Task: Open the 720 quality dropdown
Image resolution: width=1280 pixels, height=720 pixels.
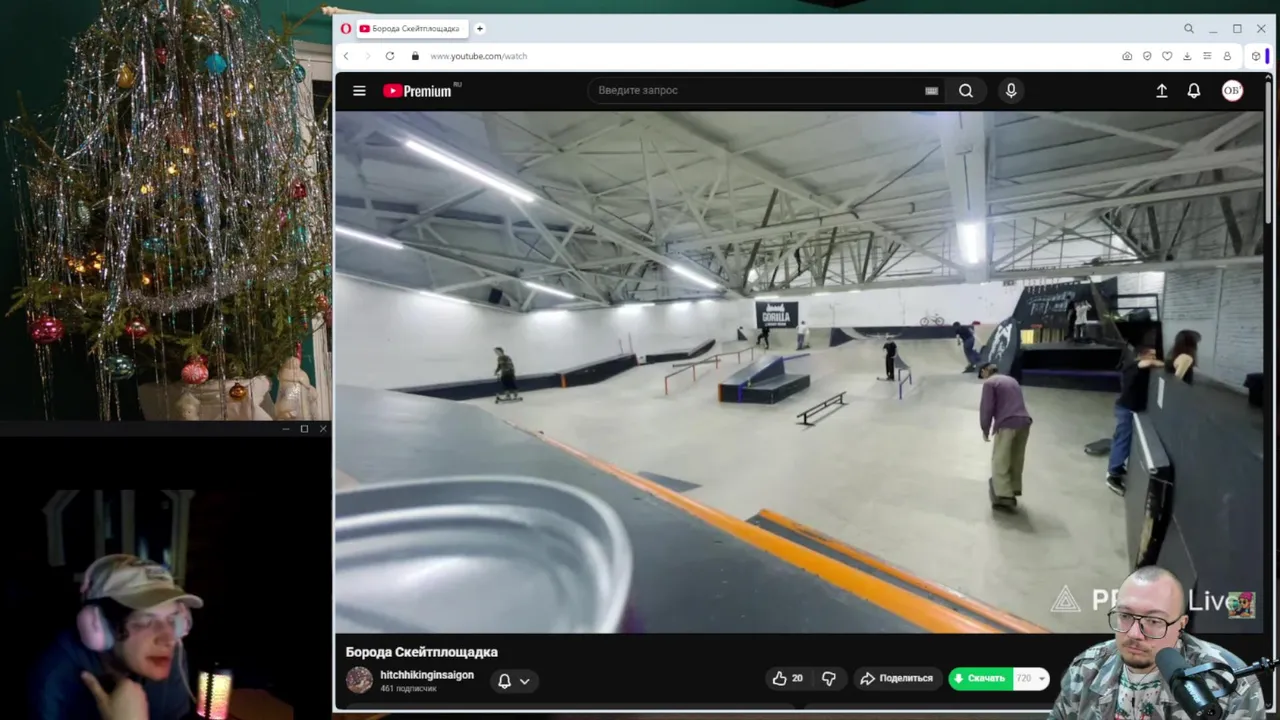Action: (1031, 678)
